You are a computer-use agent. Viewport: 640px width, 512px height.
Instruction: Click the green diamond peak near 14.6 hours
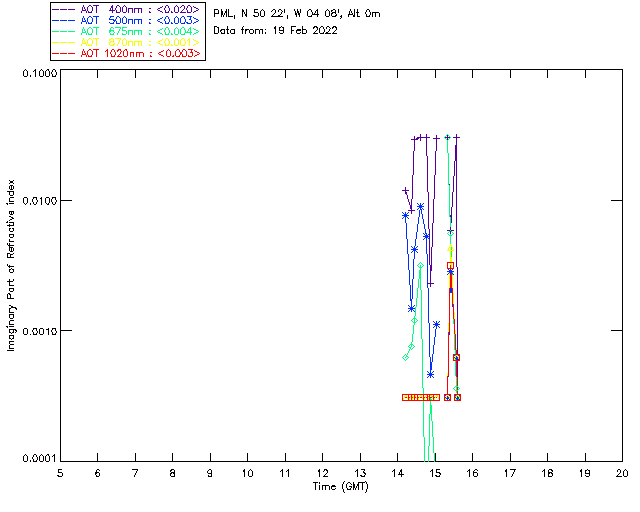click(420, 266)
